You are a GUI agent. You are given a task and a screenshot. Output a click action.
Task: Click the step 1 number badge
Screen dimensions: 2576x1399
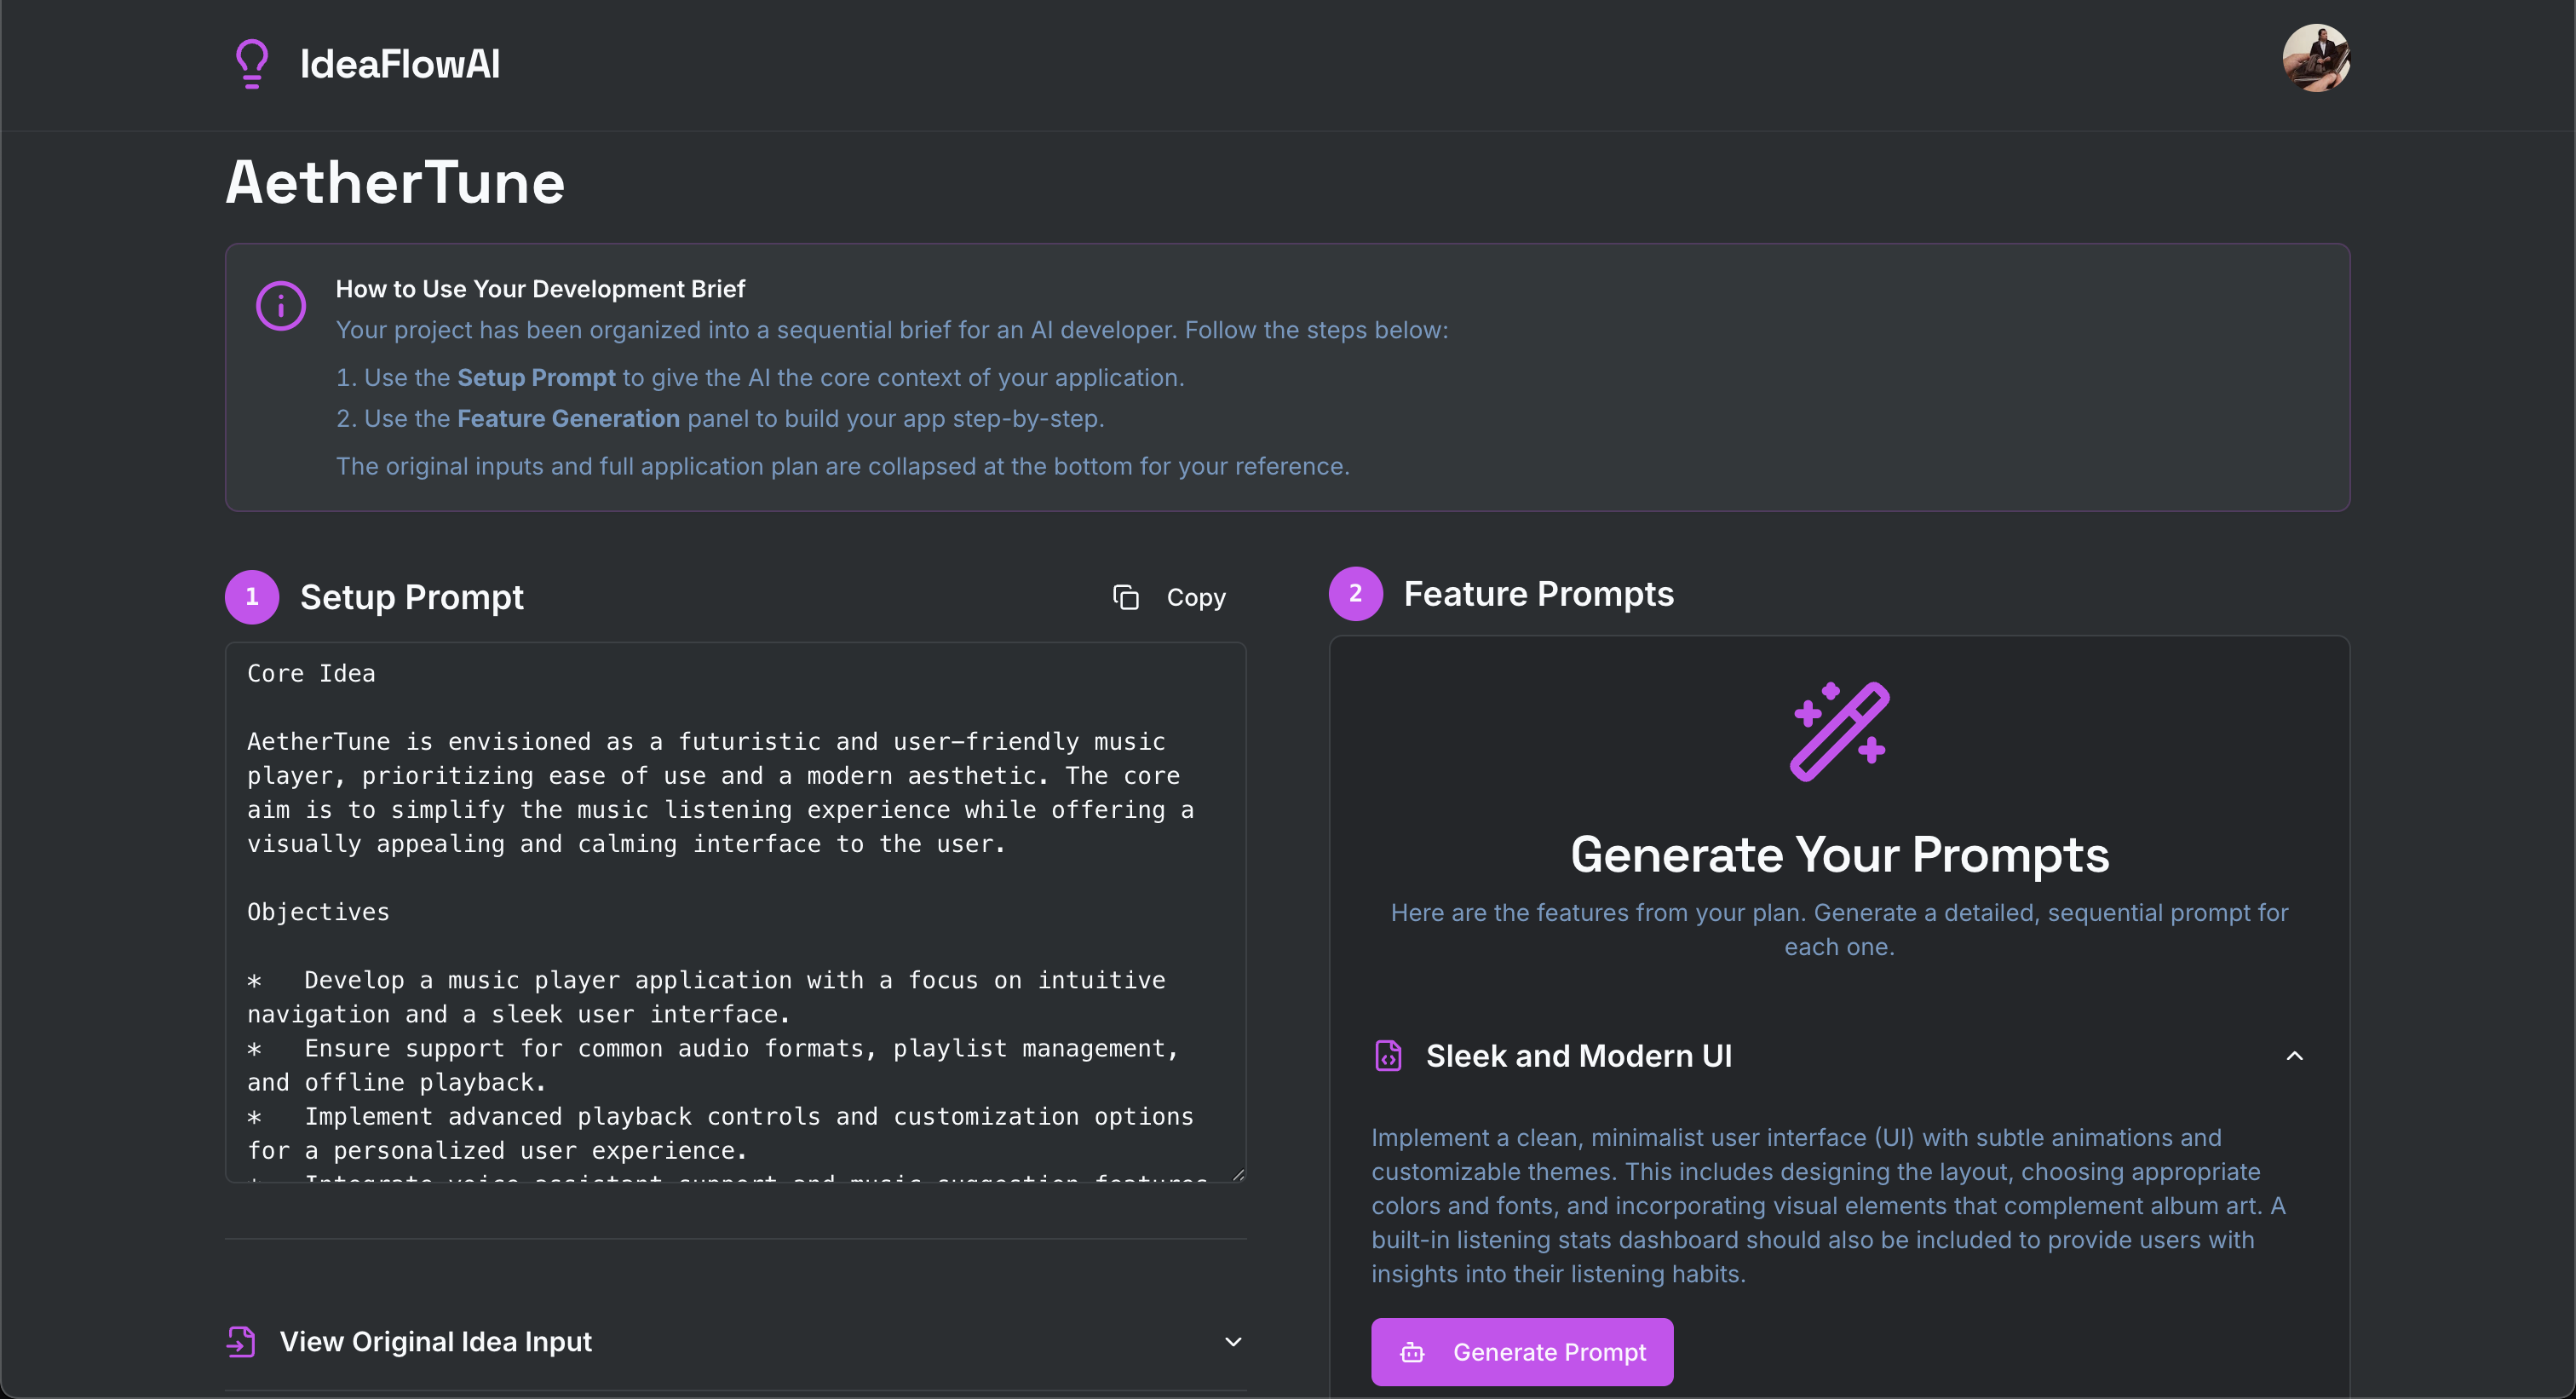(252, 597)
